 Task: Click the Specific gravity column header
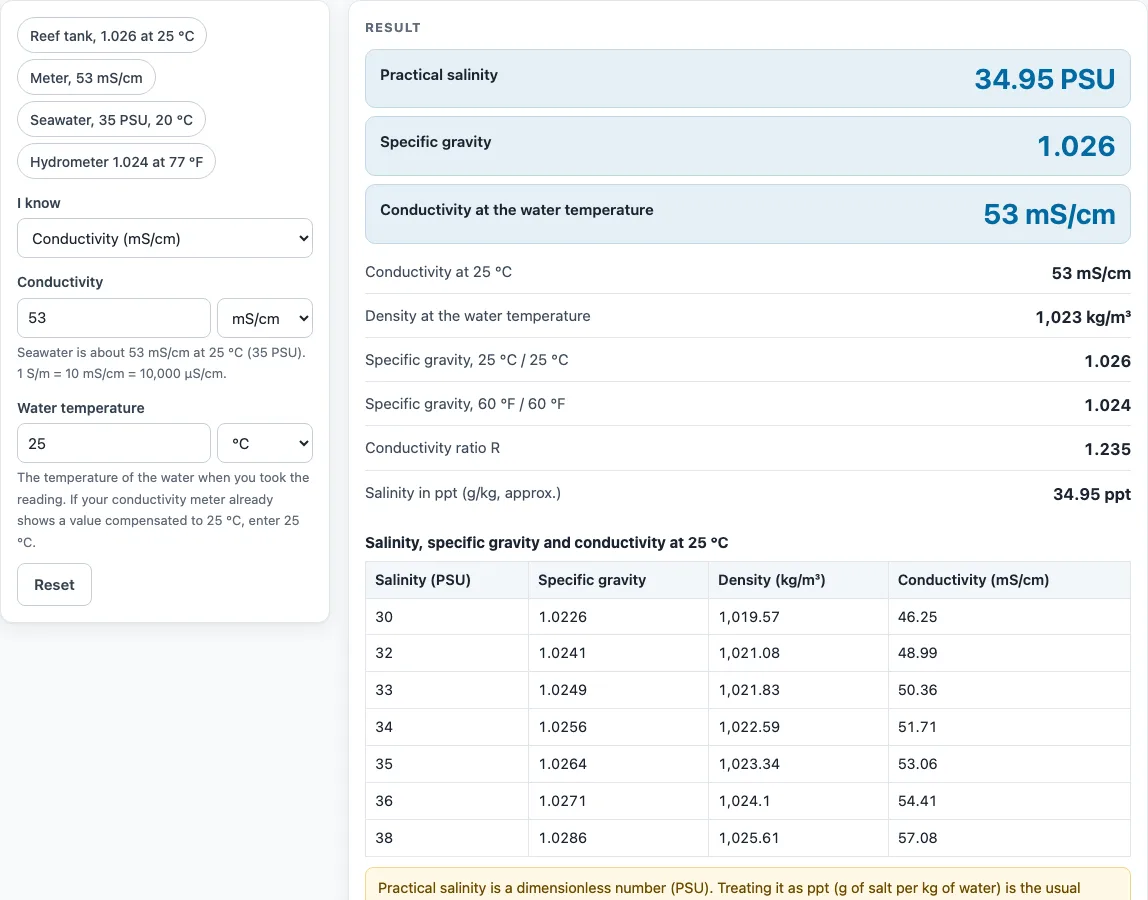pyautogui.click(x=618, y=580)
